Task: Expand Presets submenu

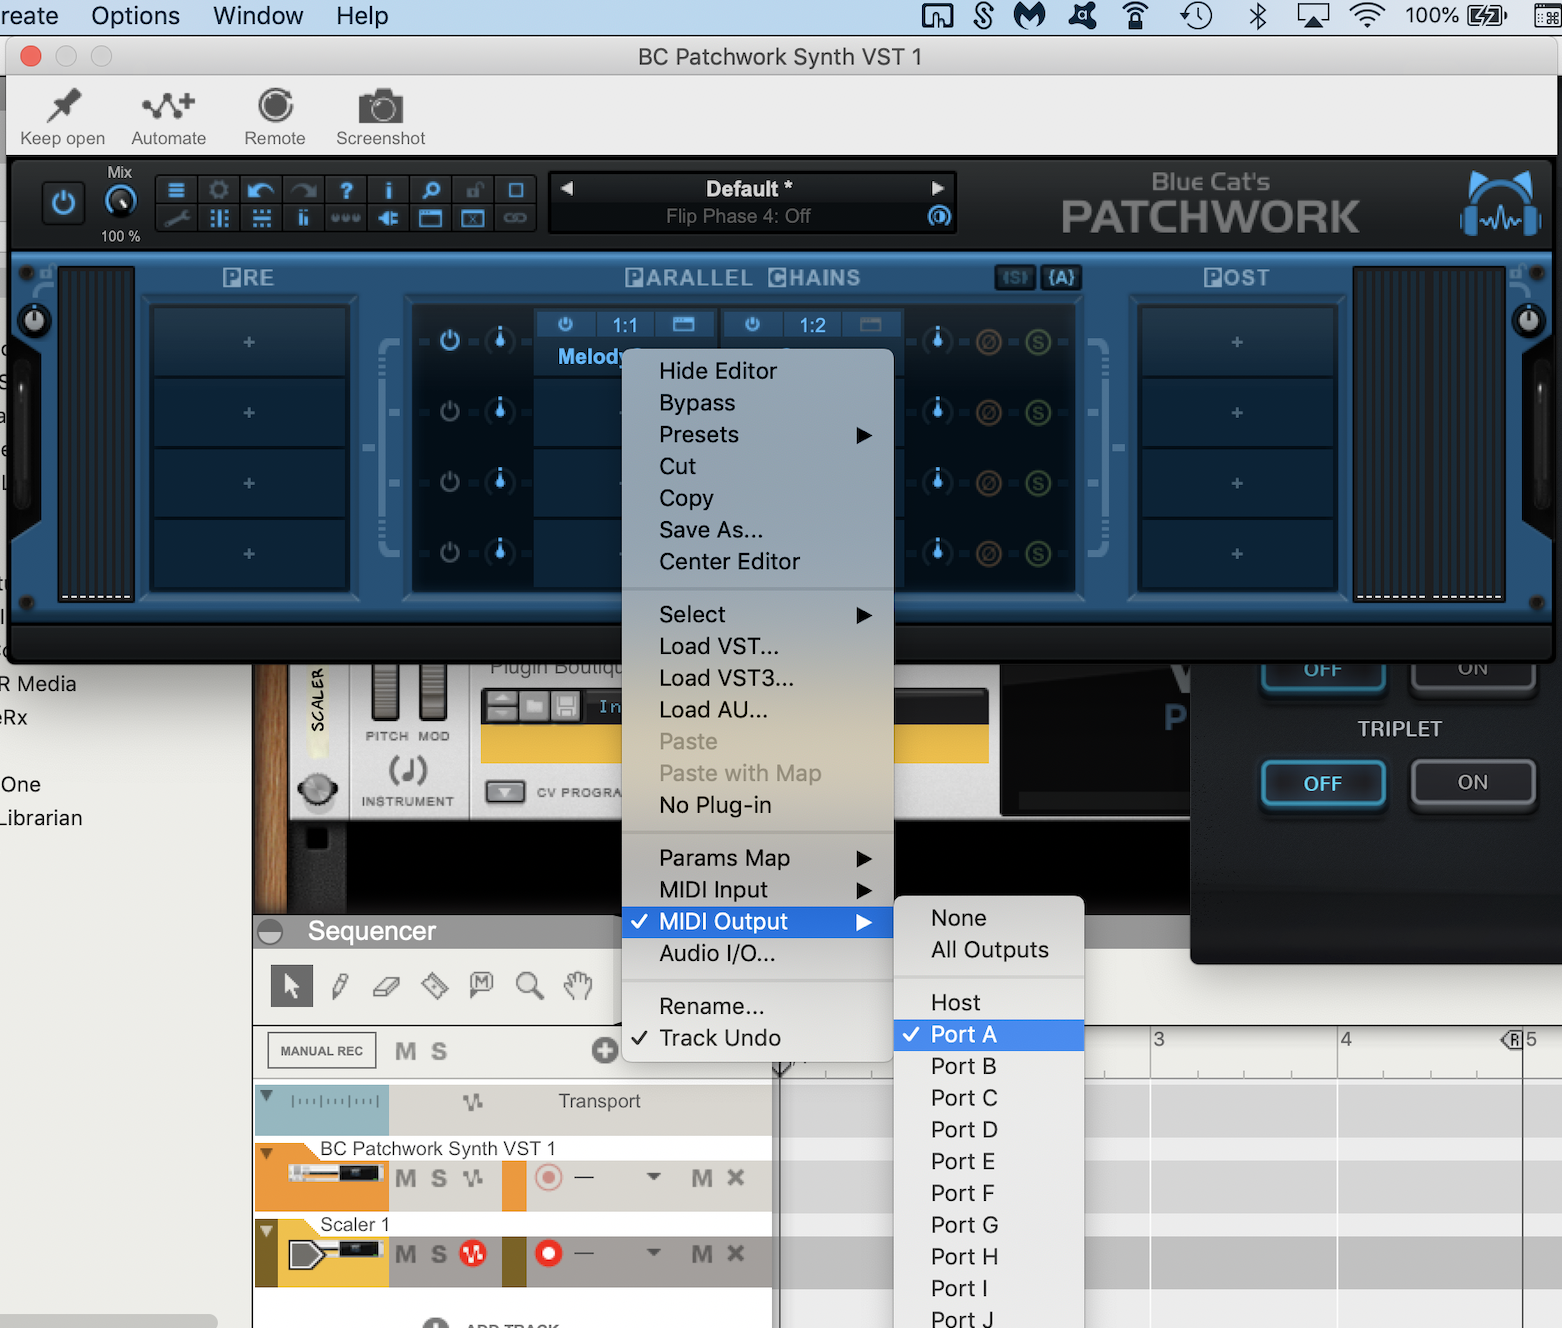Action: click(x=757, y=435)
